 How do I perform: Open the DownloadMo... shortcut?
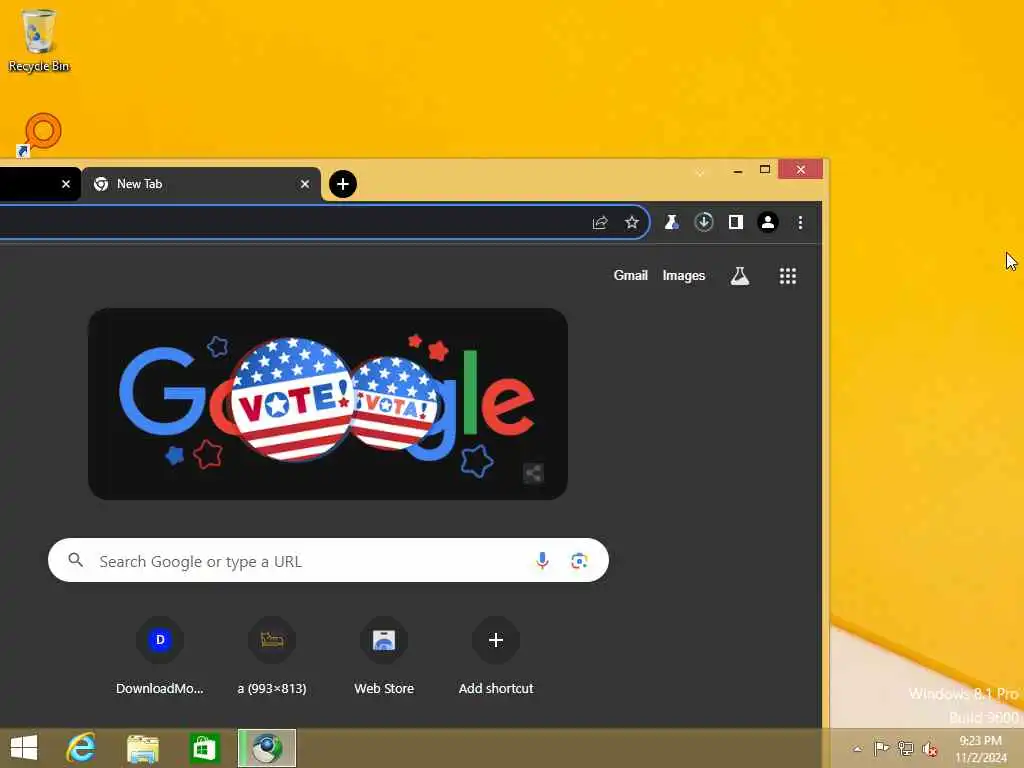pyautogui.click(x=160, y=656)
